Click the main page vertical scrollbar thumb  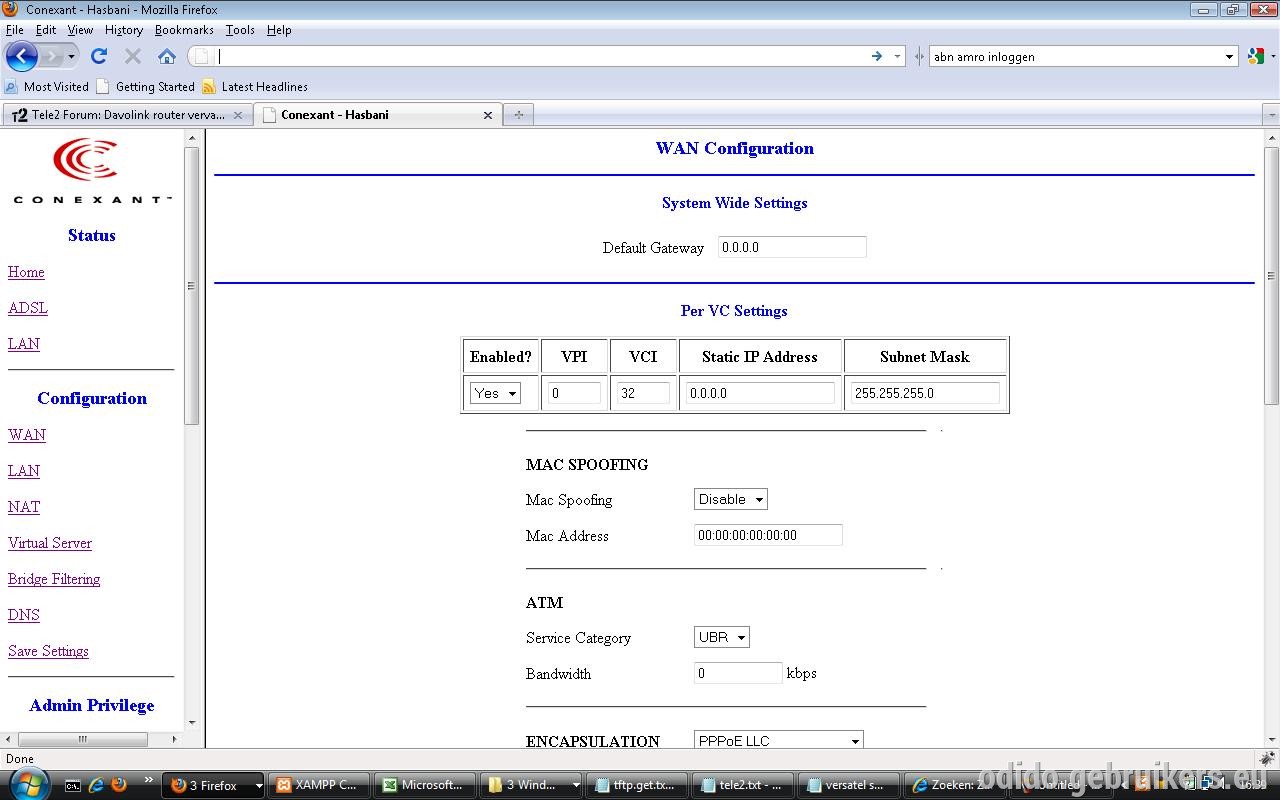pos(1272,275)
